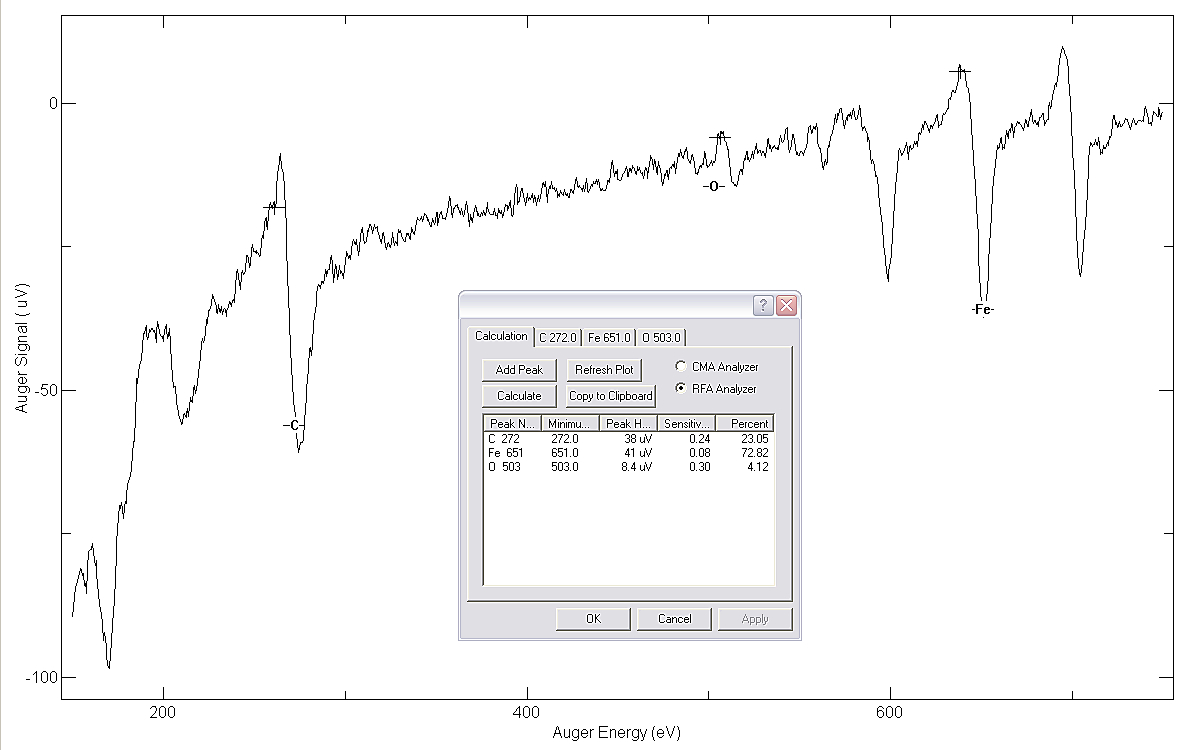Viewport: 1188px width, 750px height.
Task: Click the -Fe- peak label on plot
Action: 982,310
